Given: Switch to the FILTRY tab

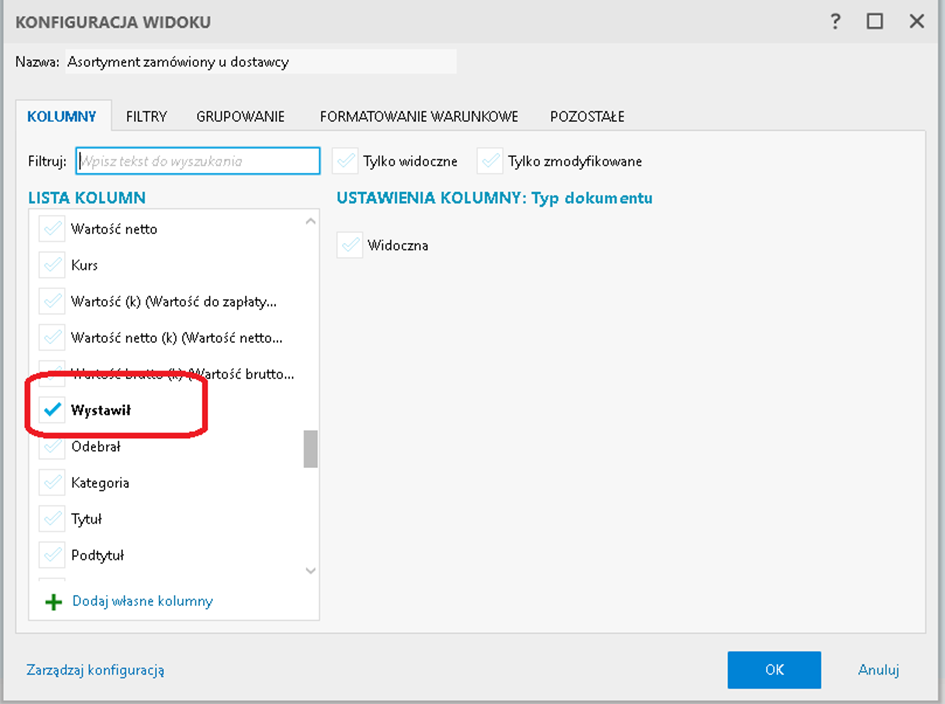Looking at the screenshot, I should pos(146,117).
